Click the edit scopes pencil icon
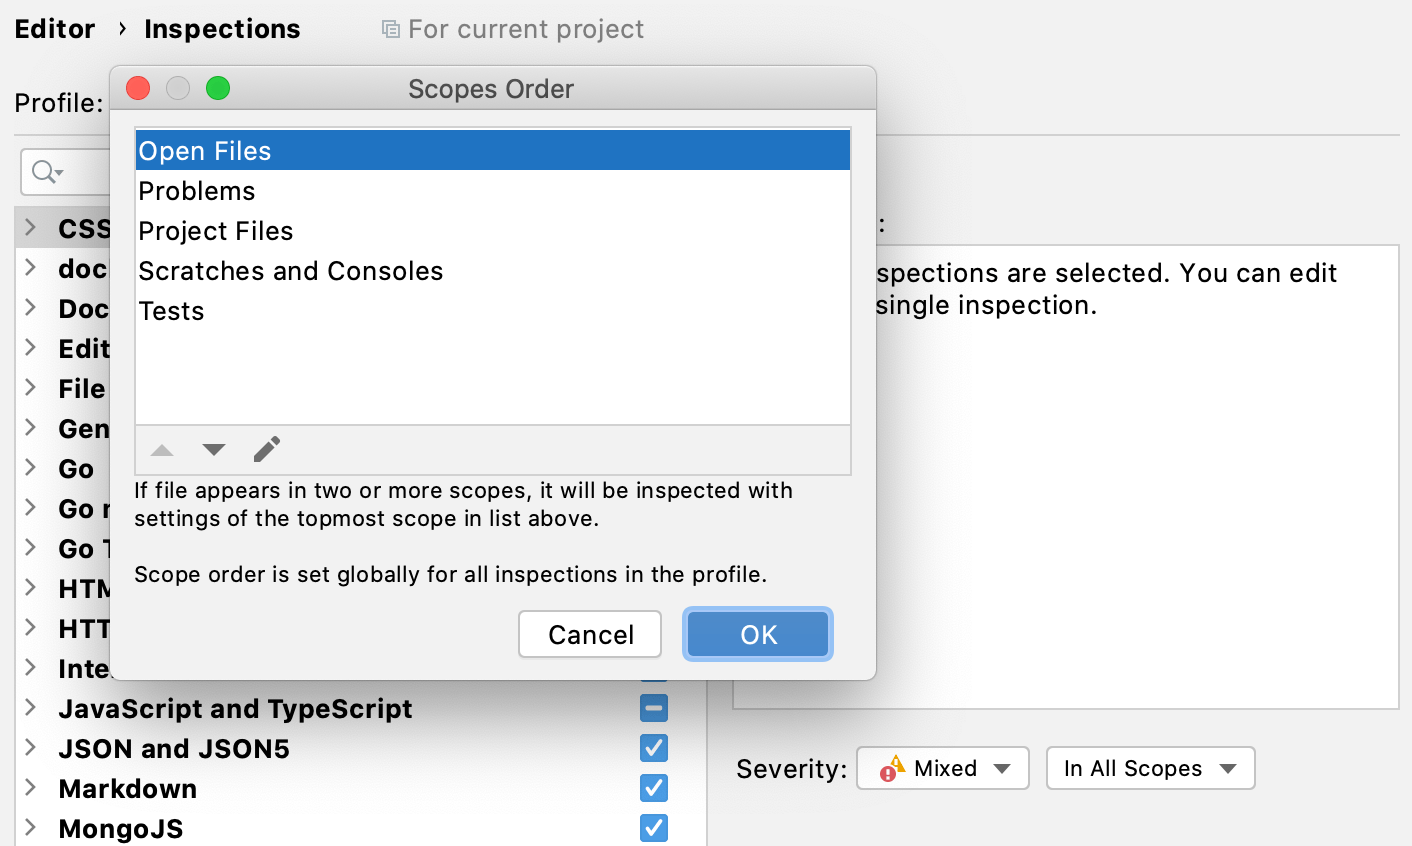The width and height of the screenshot is (1412, 846). pyautogui.click(x=266, y=450)
